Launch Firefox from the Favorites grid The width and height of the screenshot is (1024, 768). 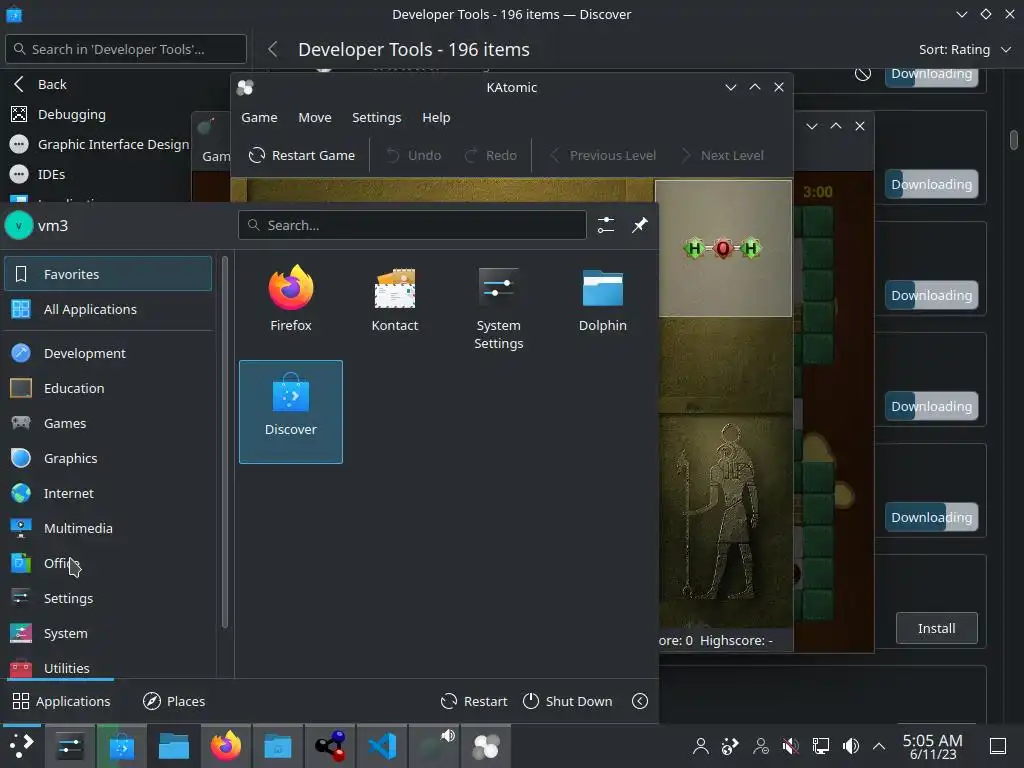tap(291, 298)
